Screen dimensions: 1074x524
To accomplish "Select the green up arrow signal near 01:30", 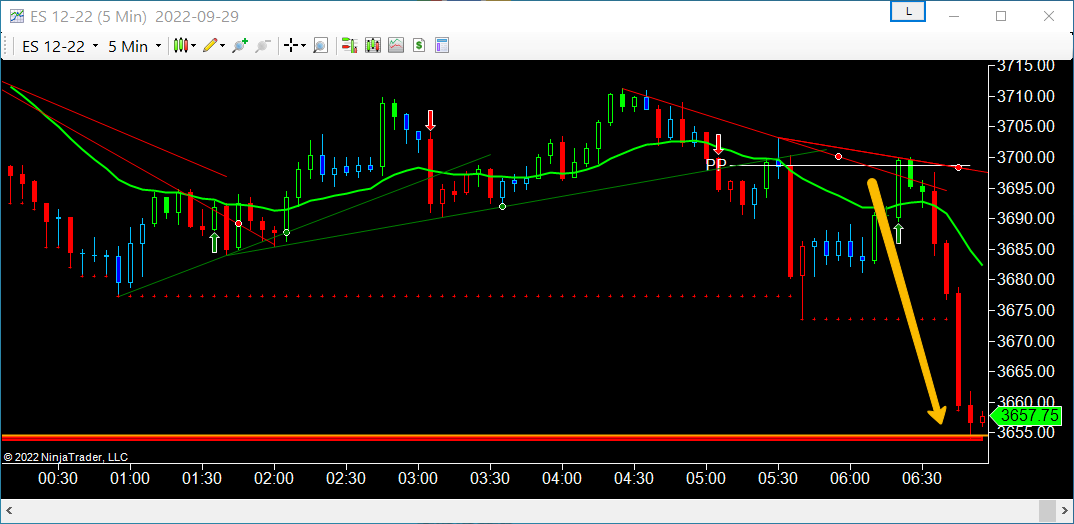I will [x=214, y=242].
